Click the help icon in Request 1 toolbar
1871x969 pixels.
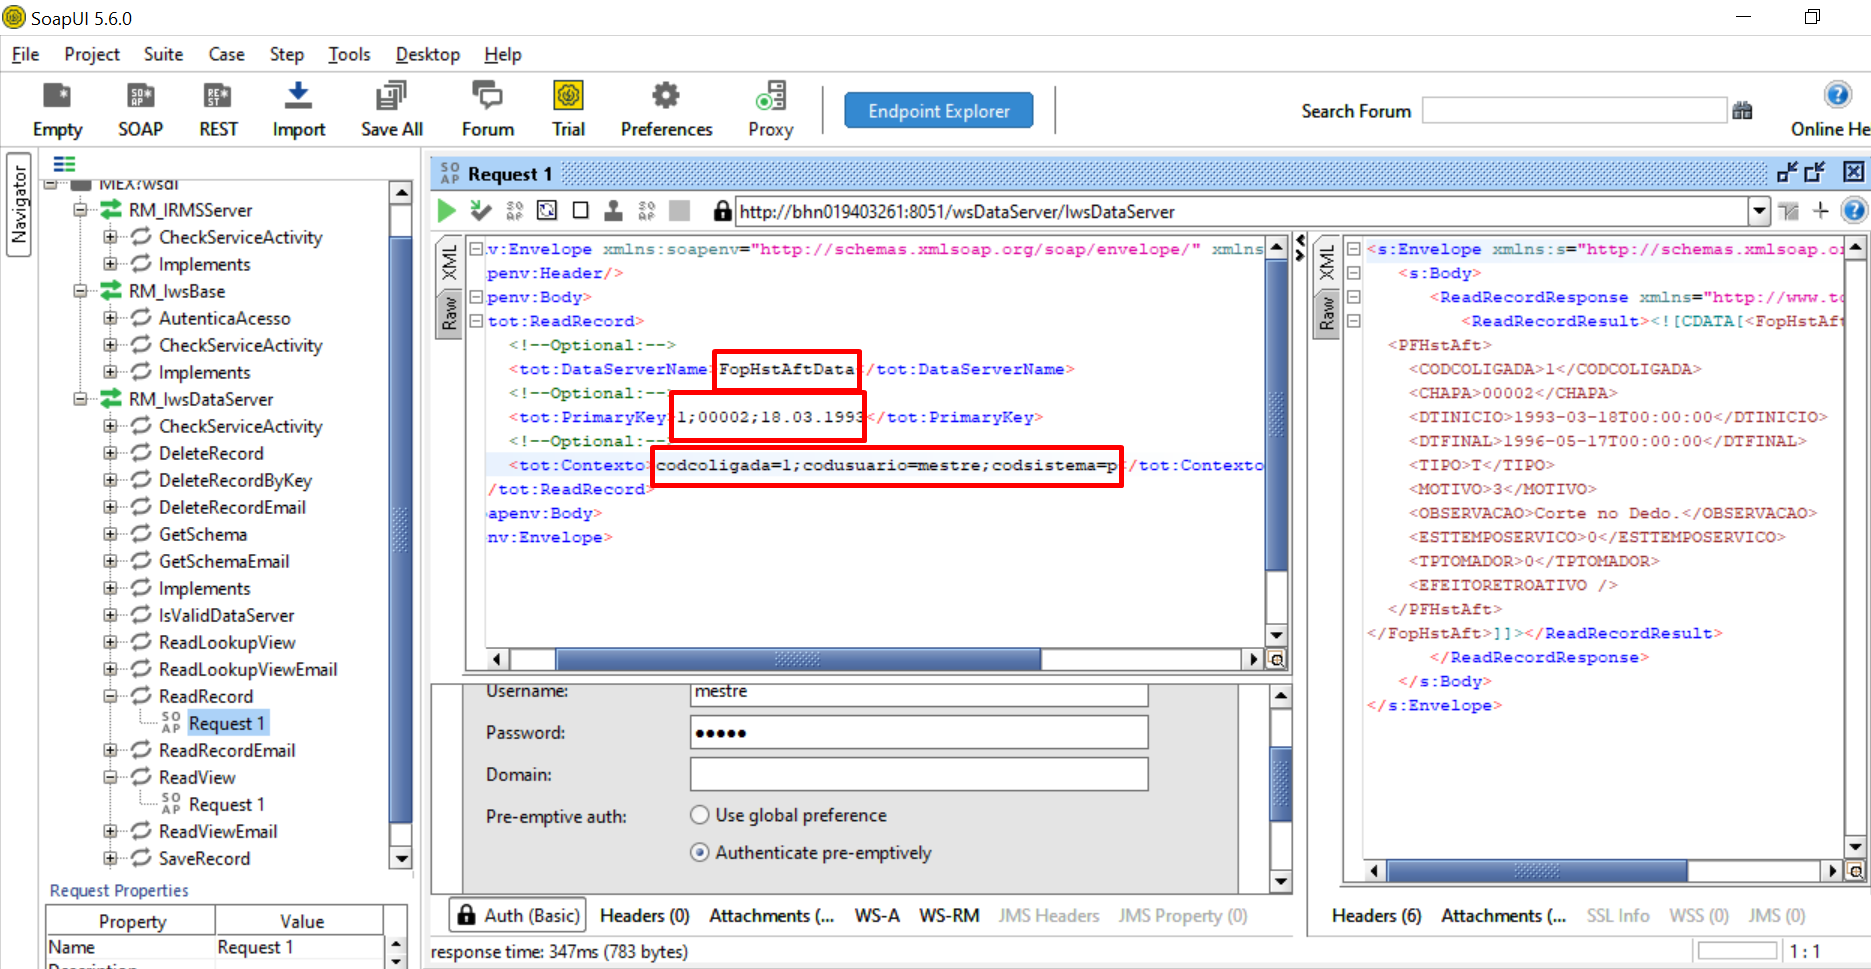click(x=1854, y=210)
